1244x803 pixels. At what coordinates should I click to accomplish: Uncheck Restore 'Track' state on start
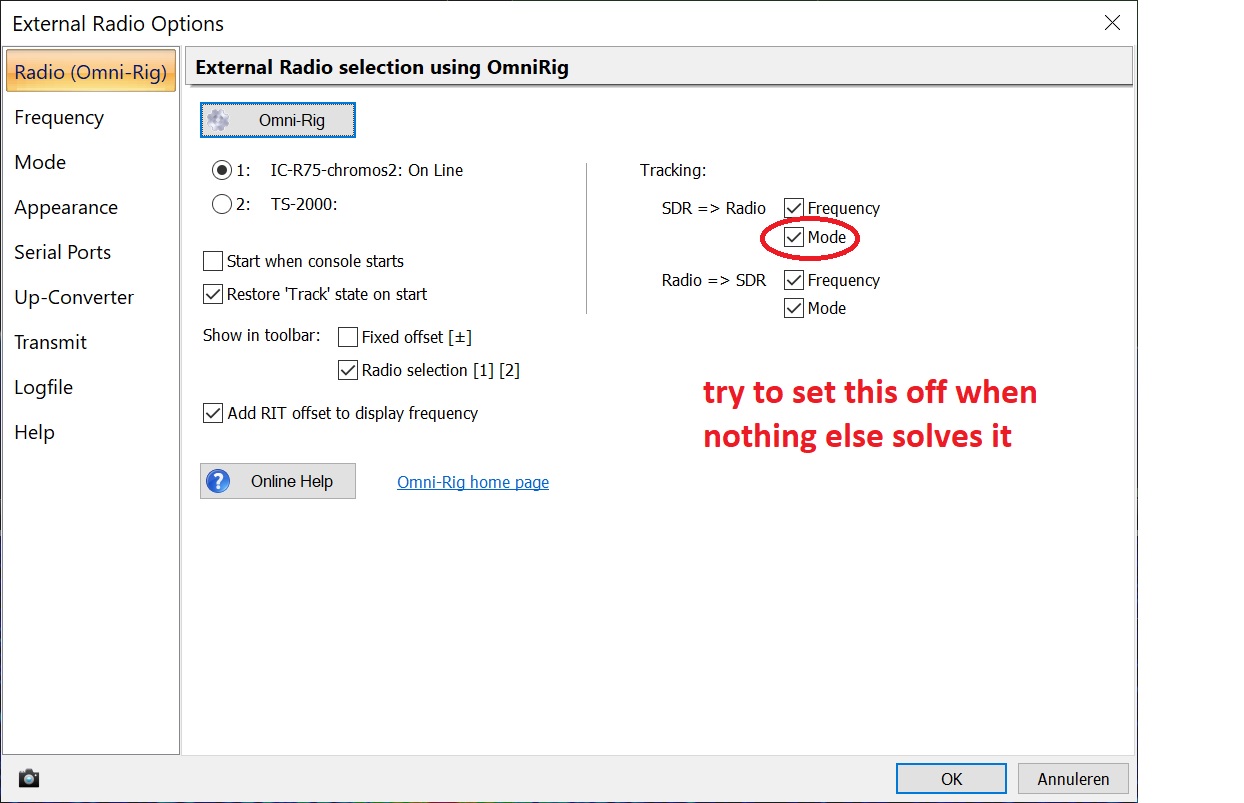[213, 294]
